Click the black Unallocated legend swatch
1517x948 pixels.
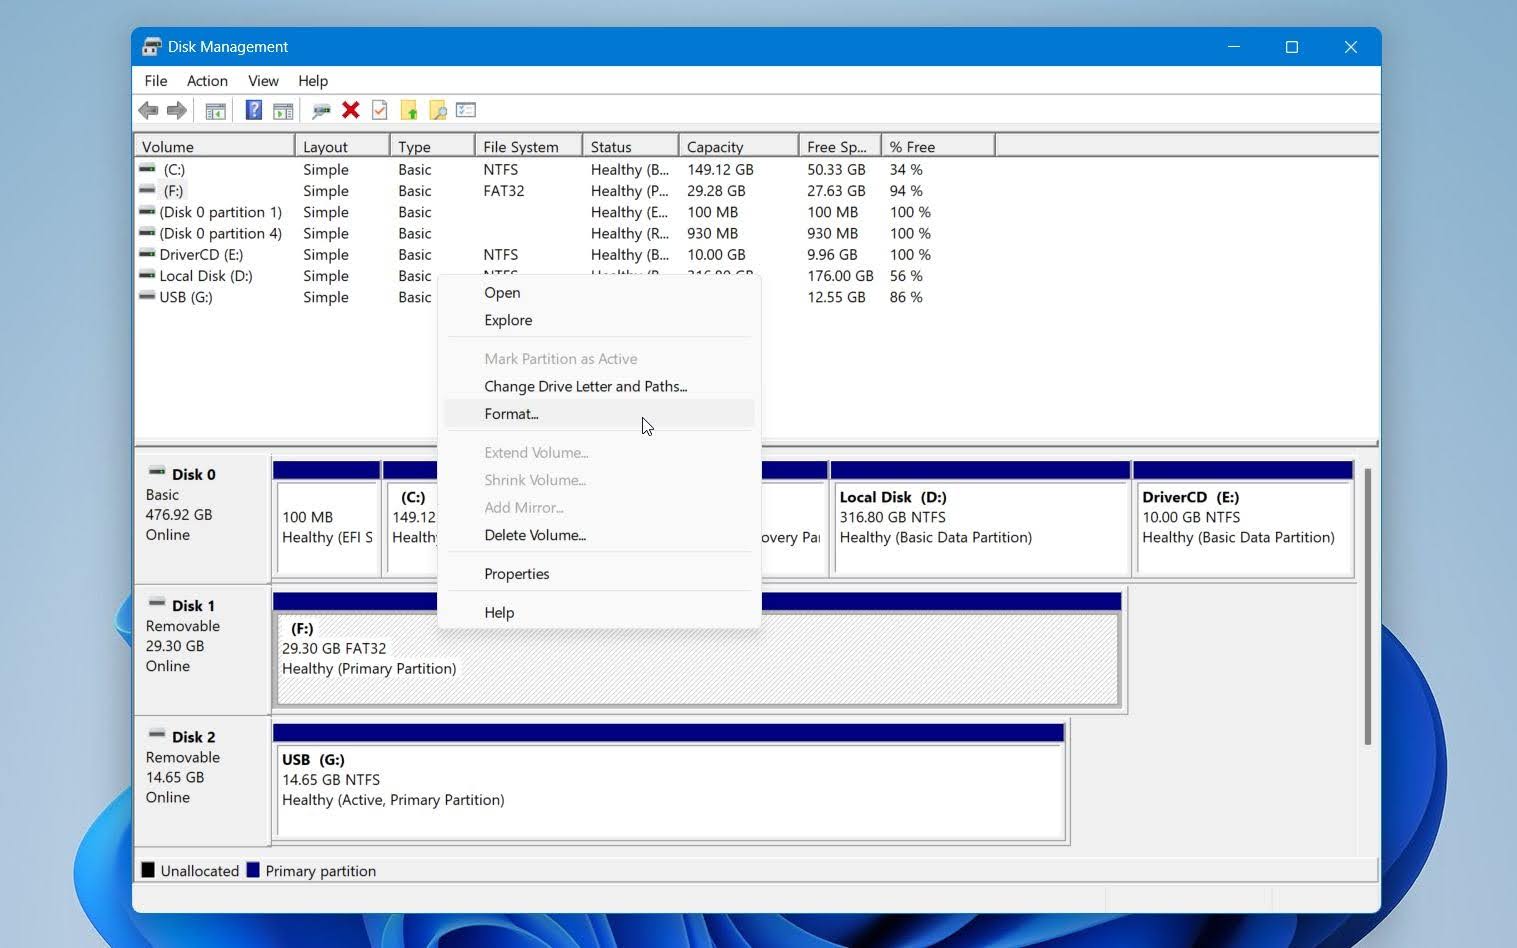(x=148, y=870)
